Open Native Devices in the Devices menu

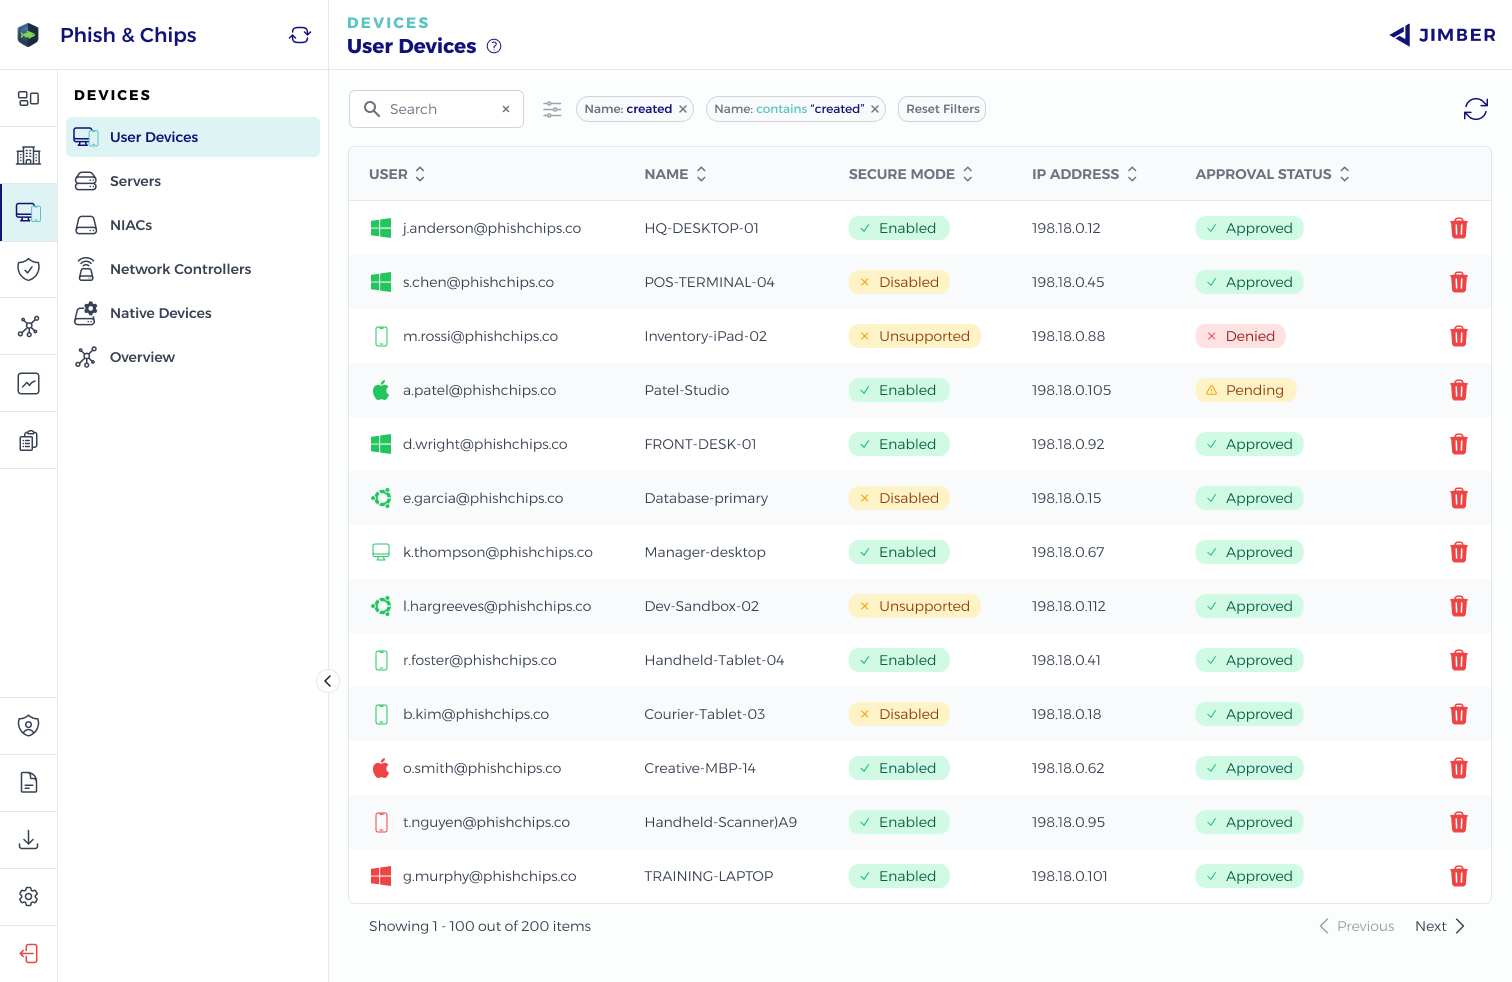click(193, 313)
